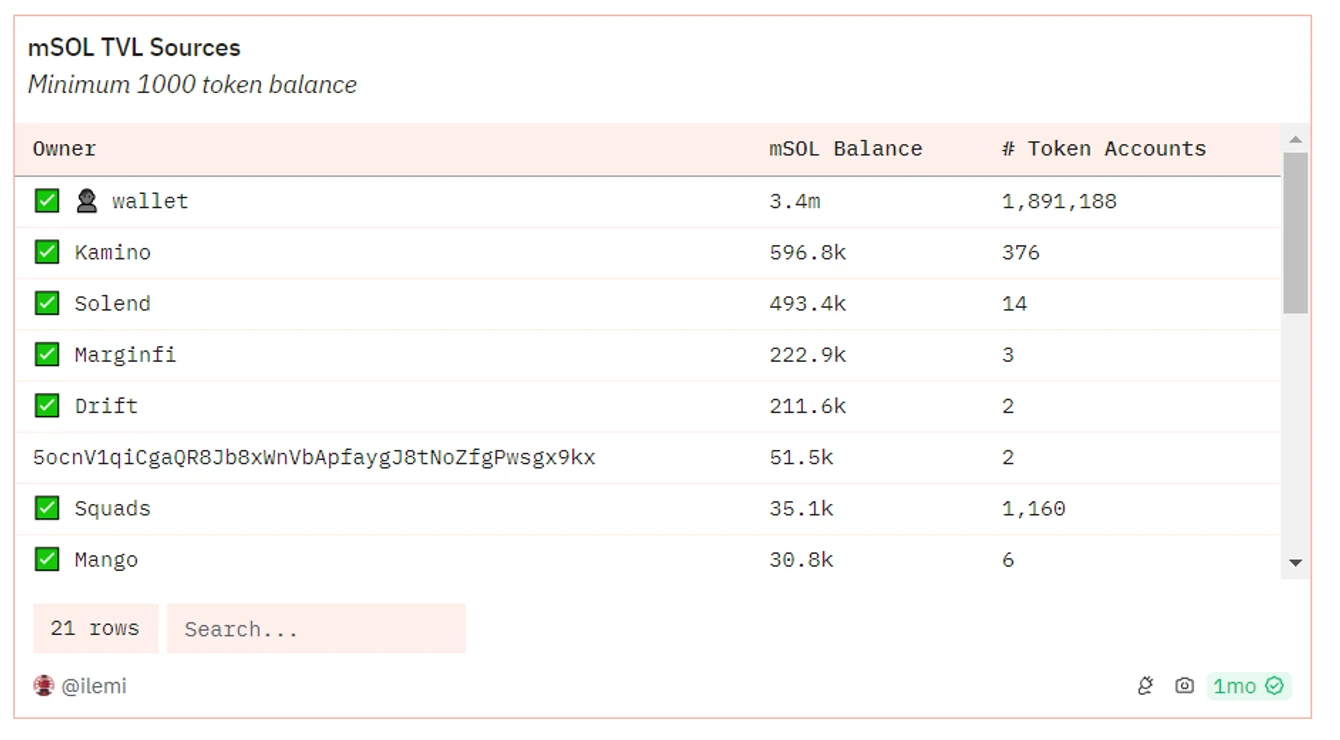Image resolution: width=1340 pixels, height=740 pixels.
Task: Click the green check icon beside Mango
Action: point(47,559)
